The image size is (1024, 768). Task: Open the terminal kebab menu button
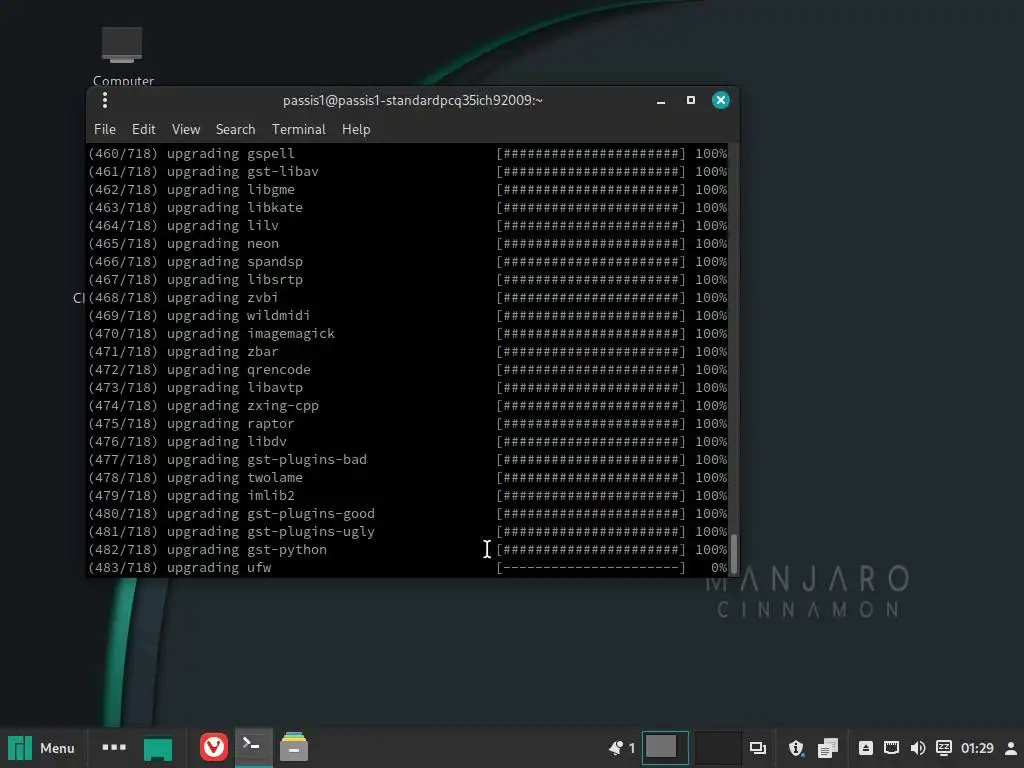pyautogui.click(x=104, y=100)
